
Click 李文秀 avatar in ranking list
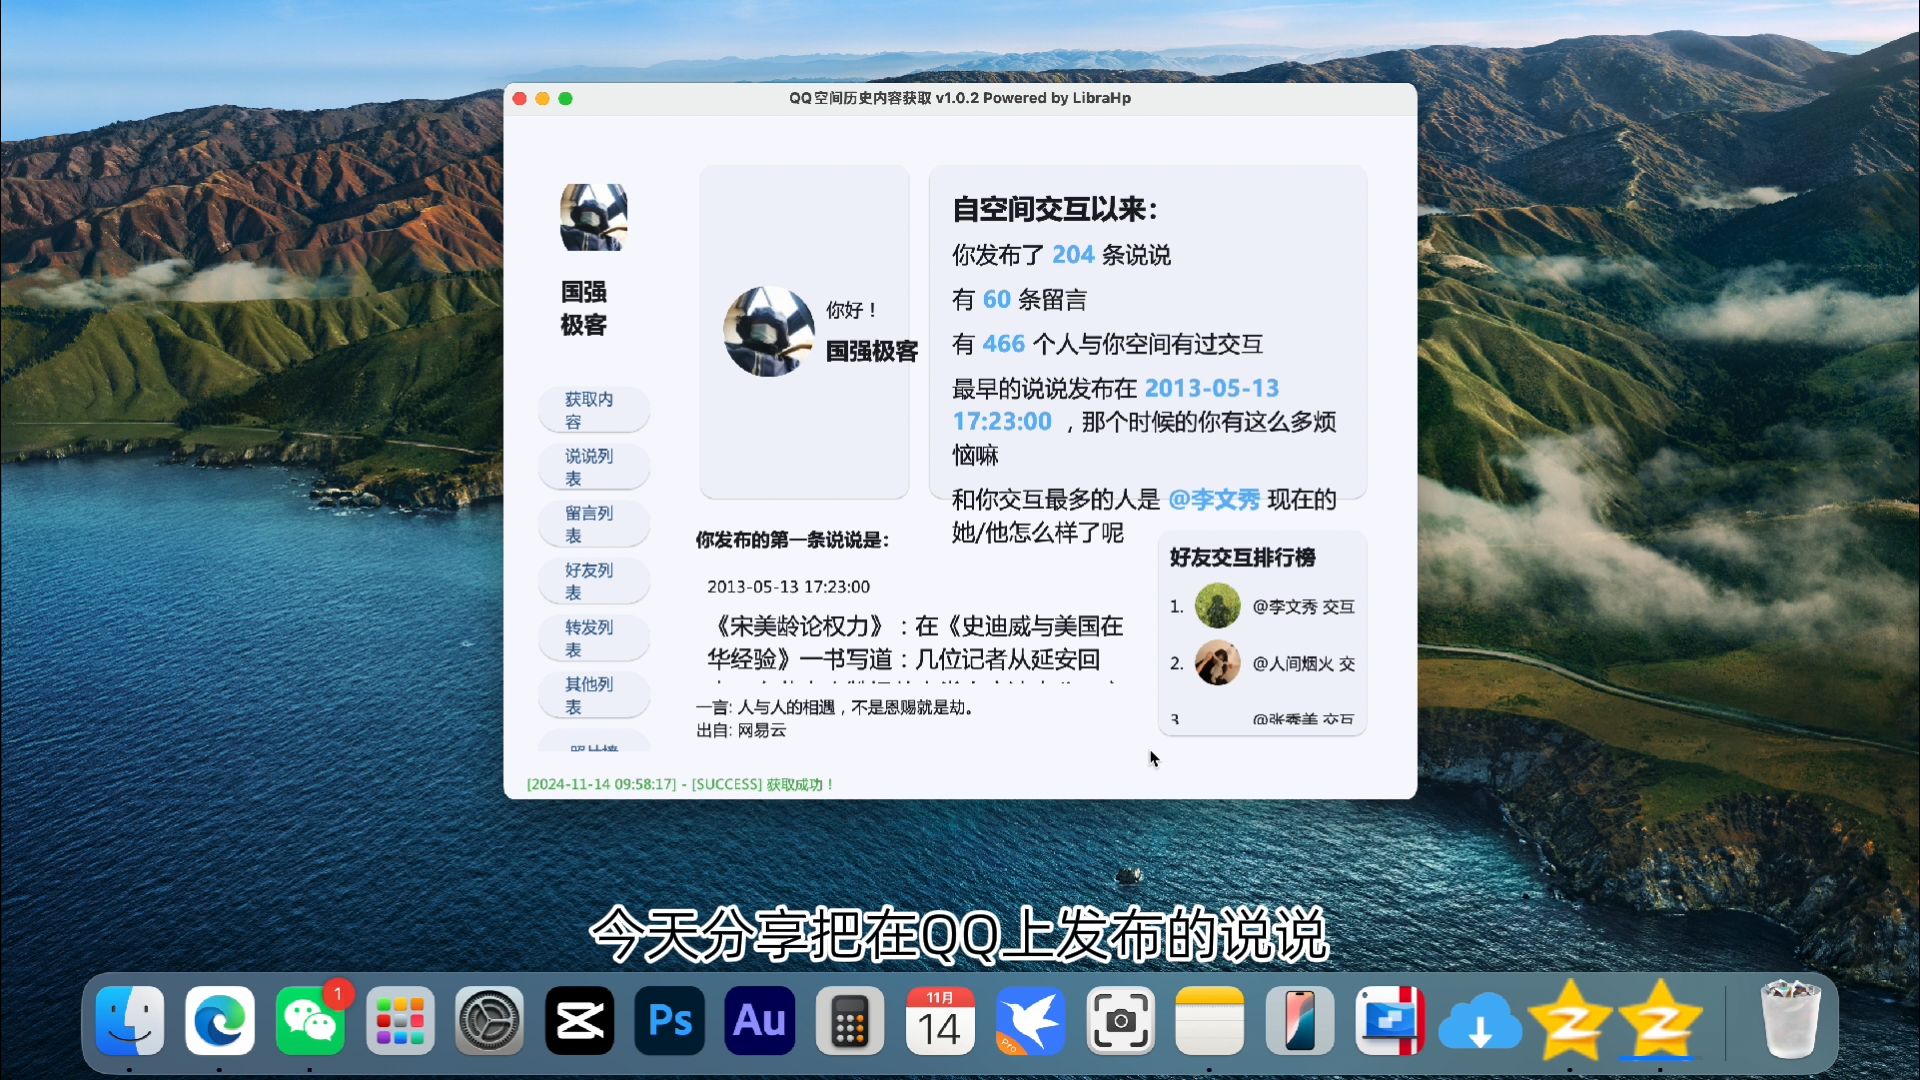1218,606
